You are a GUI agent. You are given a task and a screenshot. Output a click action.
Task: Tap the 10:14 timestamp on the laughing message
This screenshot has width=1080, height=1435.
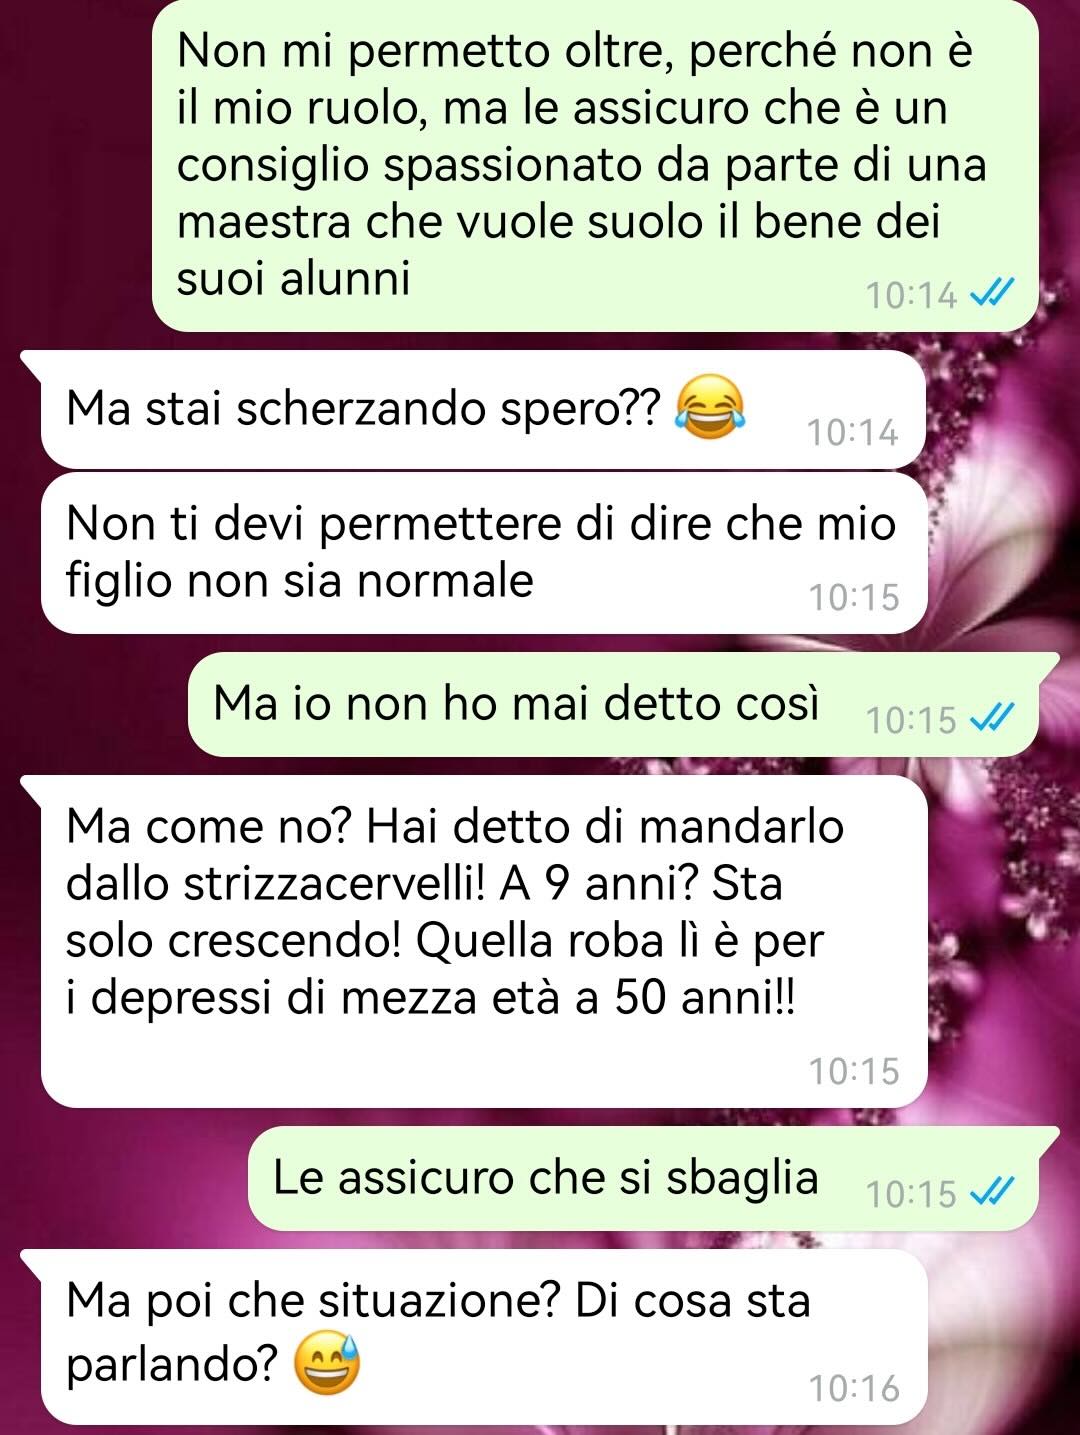click(x=853, y=433)
